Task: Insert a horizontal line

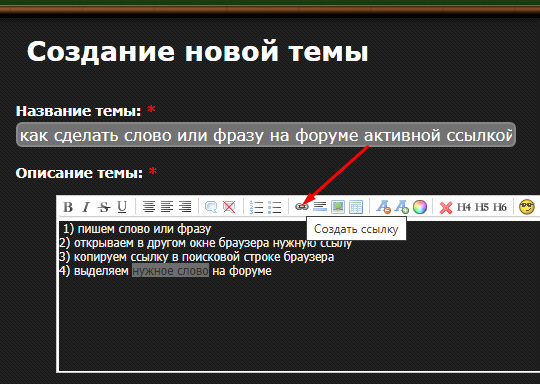Action: [x=320, y=207]
